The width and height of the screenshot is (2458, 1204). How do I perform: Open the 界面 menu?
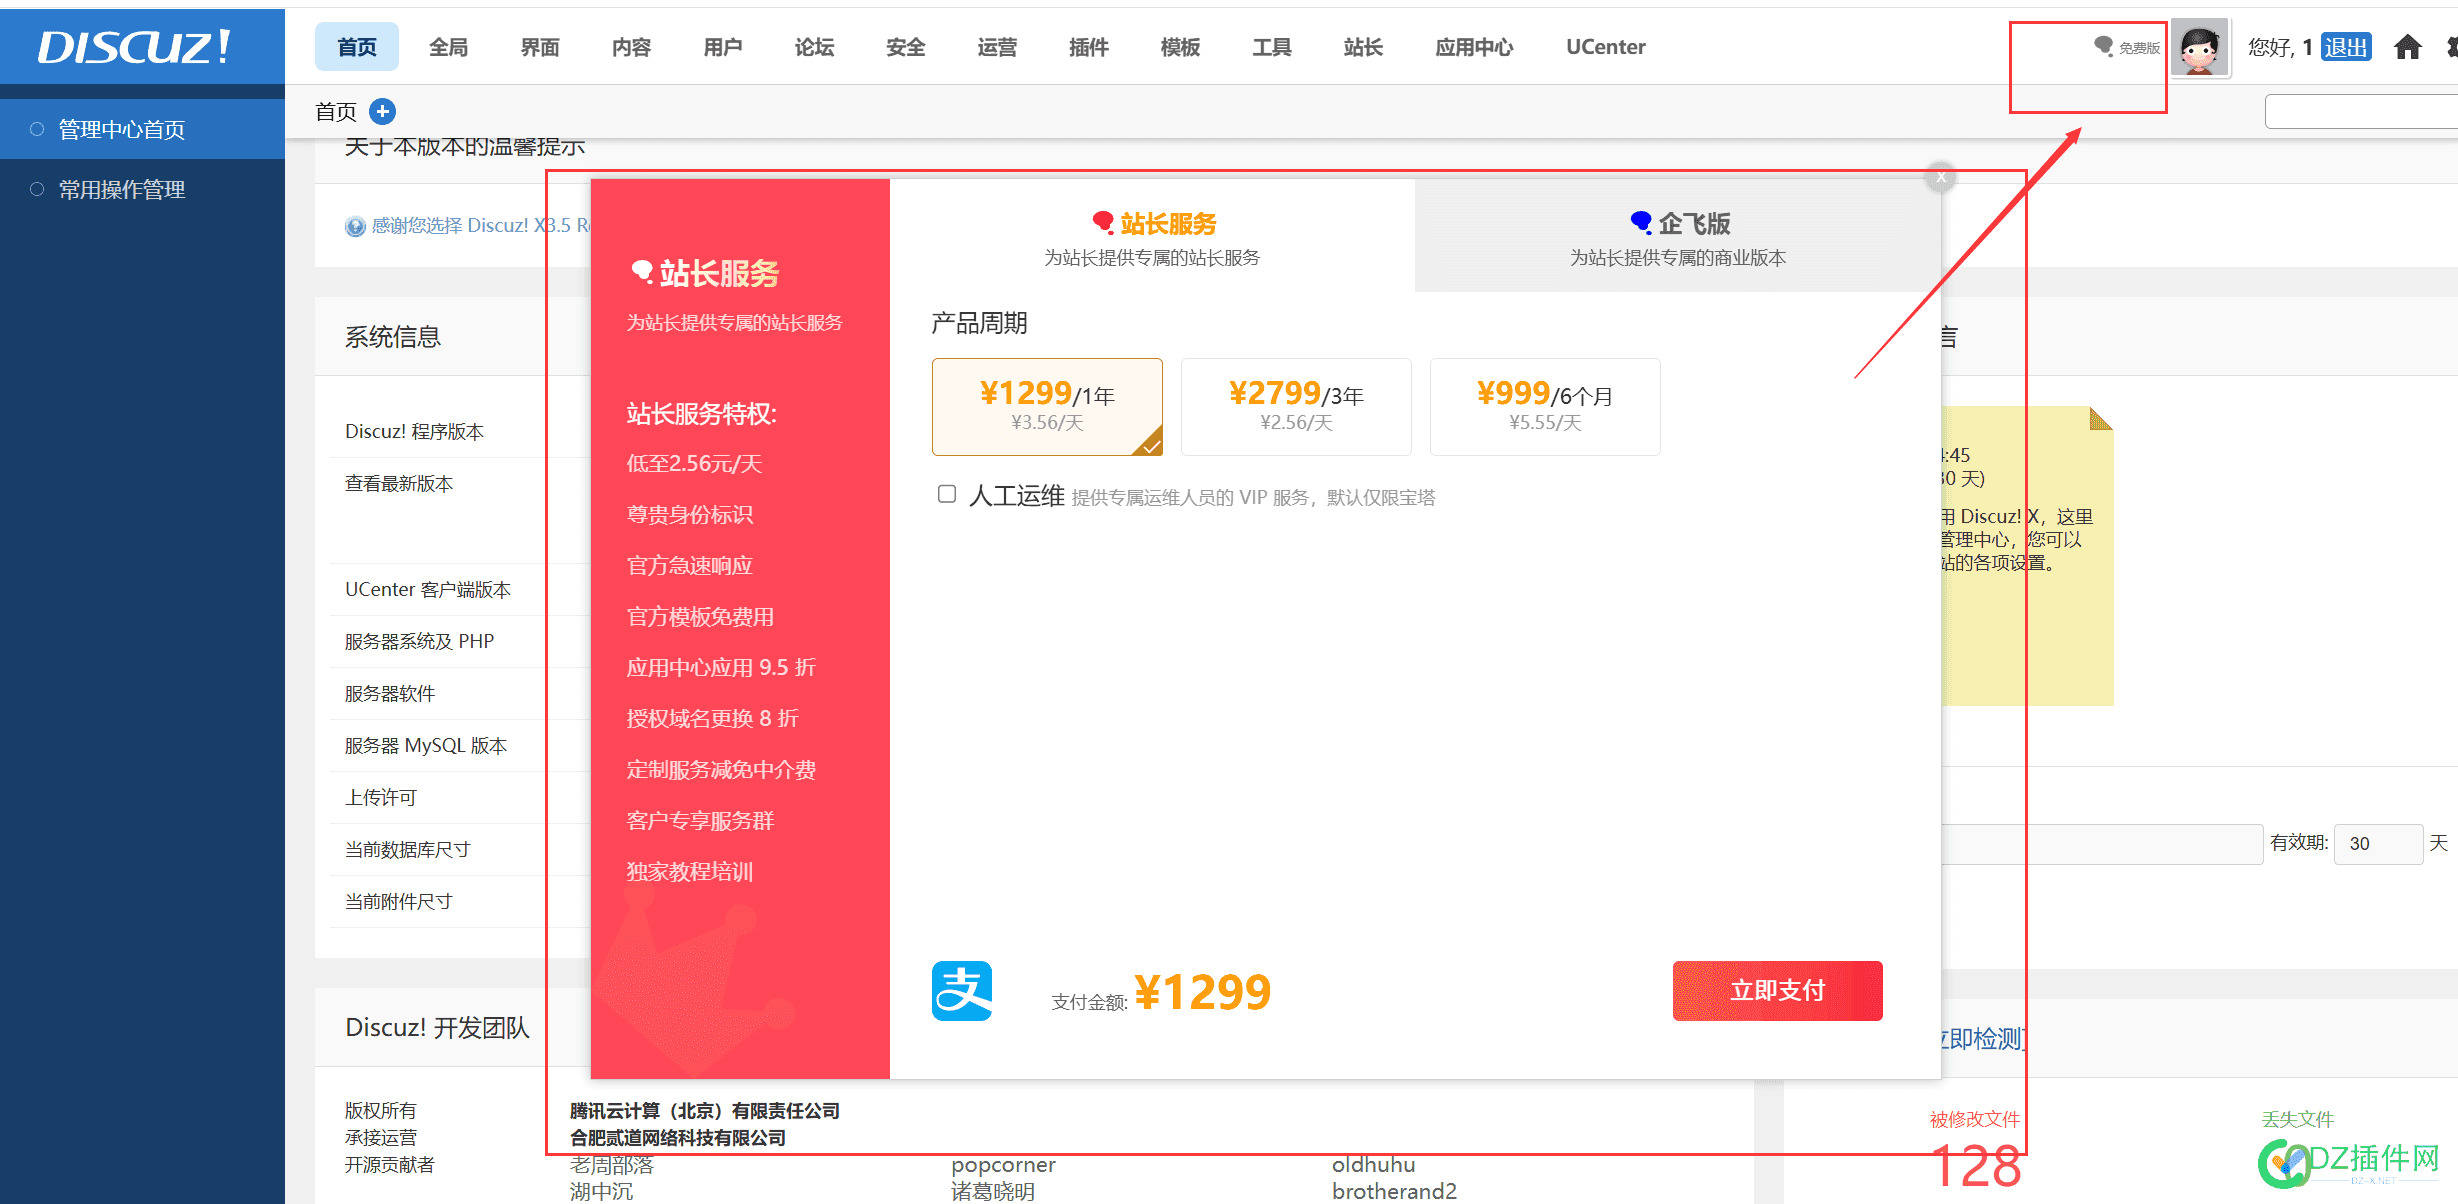(x=540, y=47)
